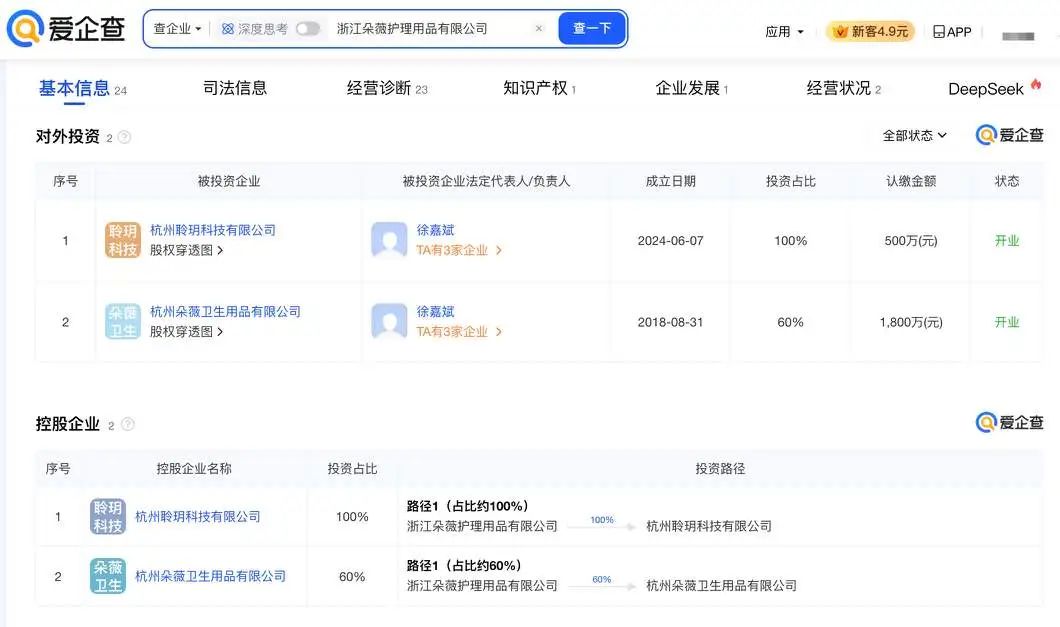Click the help question mark beside 对外投资

pos(125,137)
